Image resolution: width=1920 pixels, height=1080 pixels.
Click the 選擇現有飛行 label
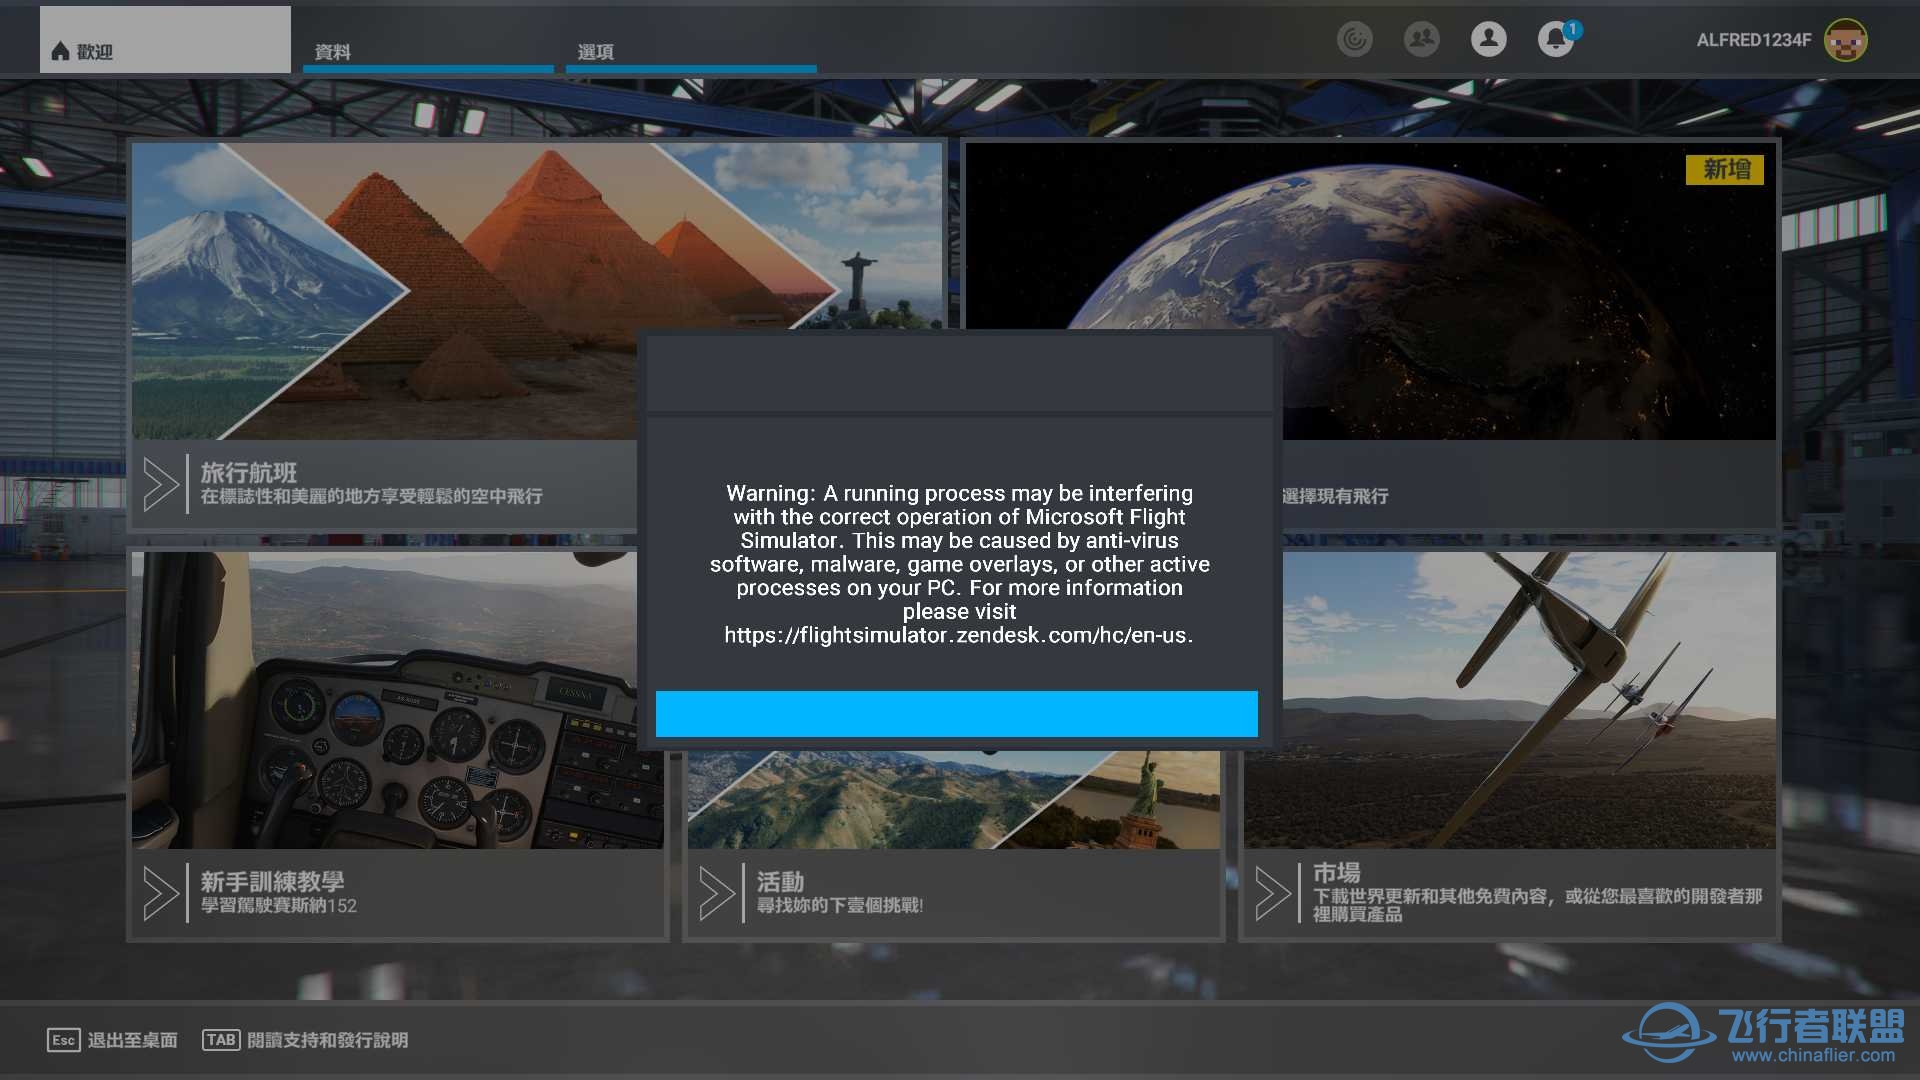point(1335,496)
